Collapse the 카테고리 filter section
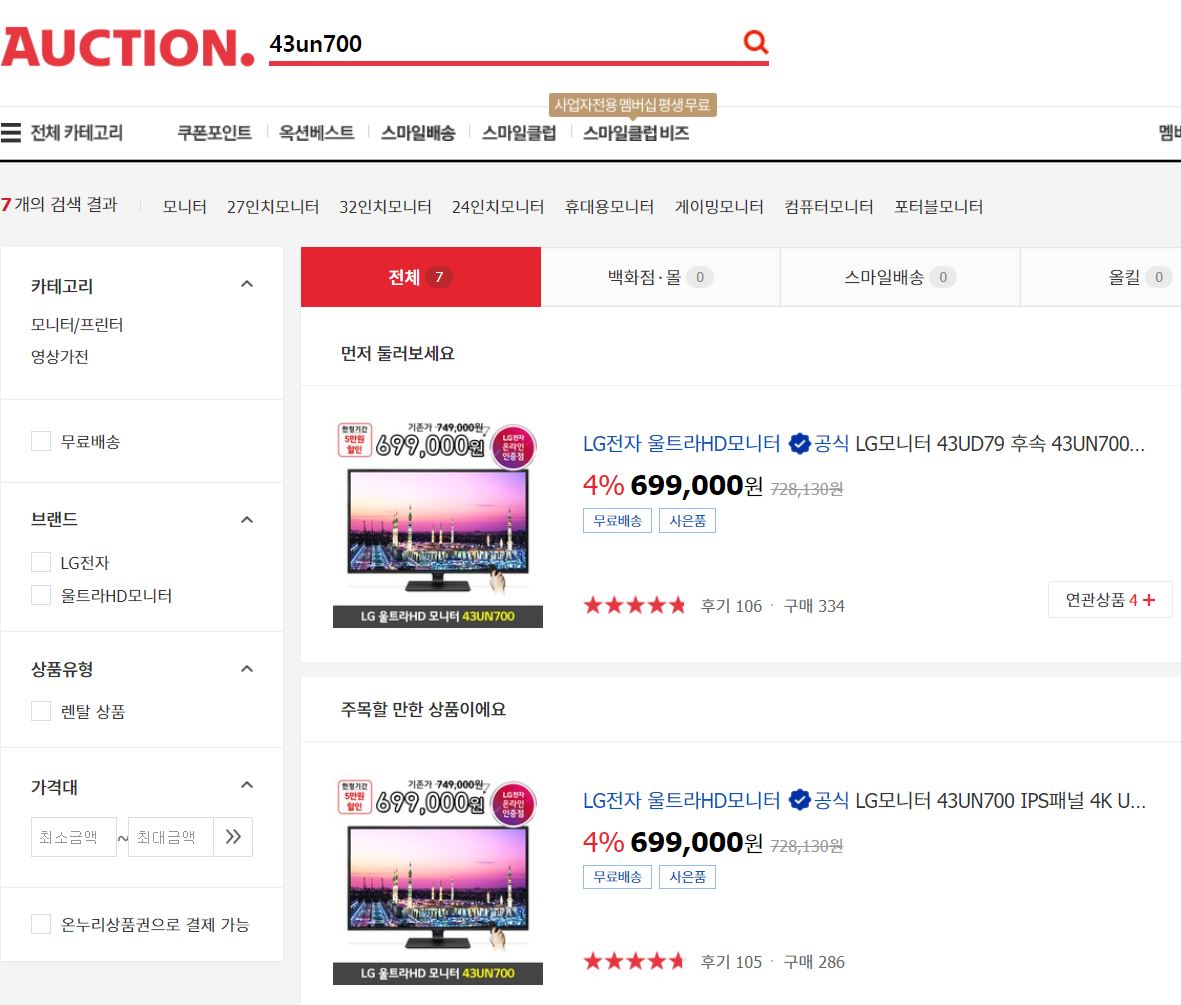Viewport: 1181px width, 1005px height. [x=247, y=285]
